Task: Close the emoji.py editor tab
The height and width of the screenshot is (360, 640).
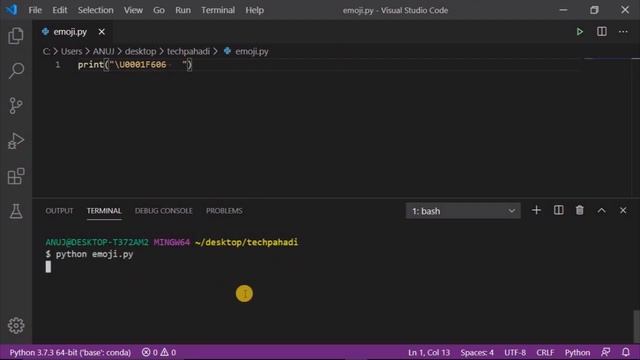Action: click(102, 32)
